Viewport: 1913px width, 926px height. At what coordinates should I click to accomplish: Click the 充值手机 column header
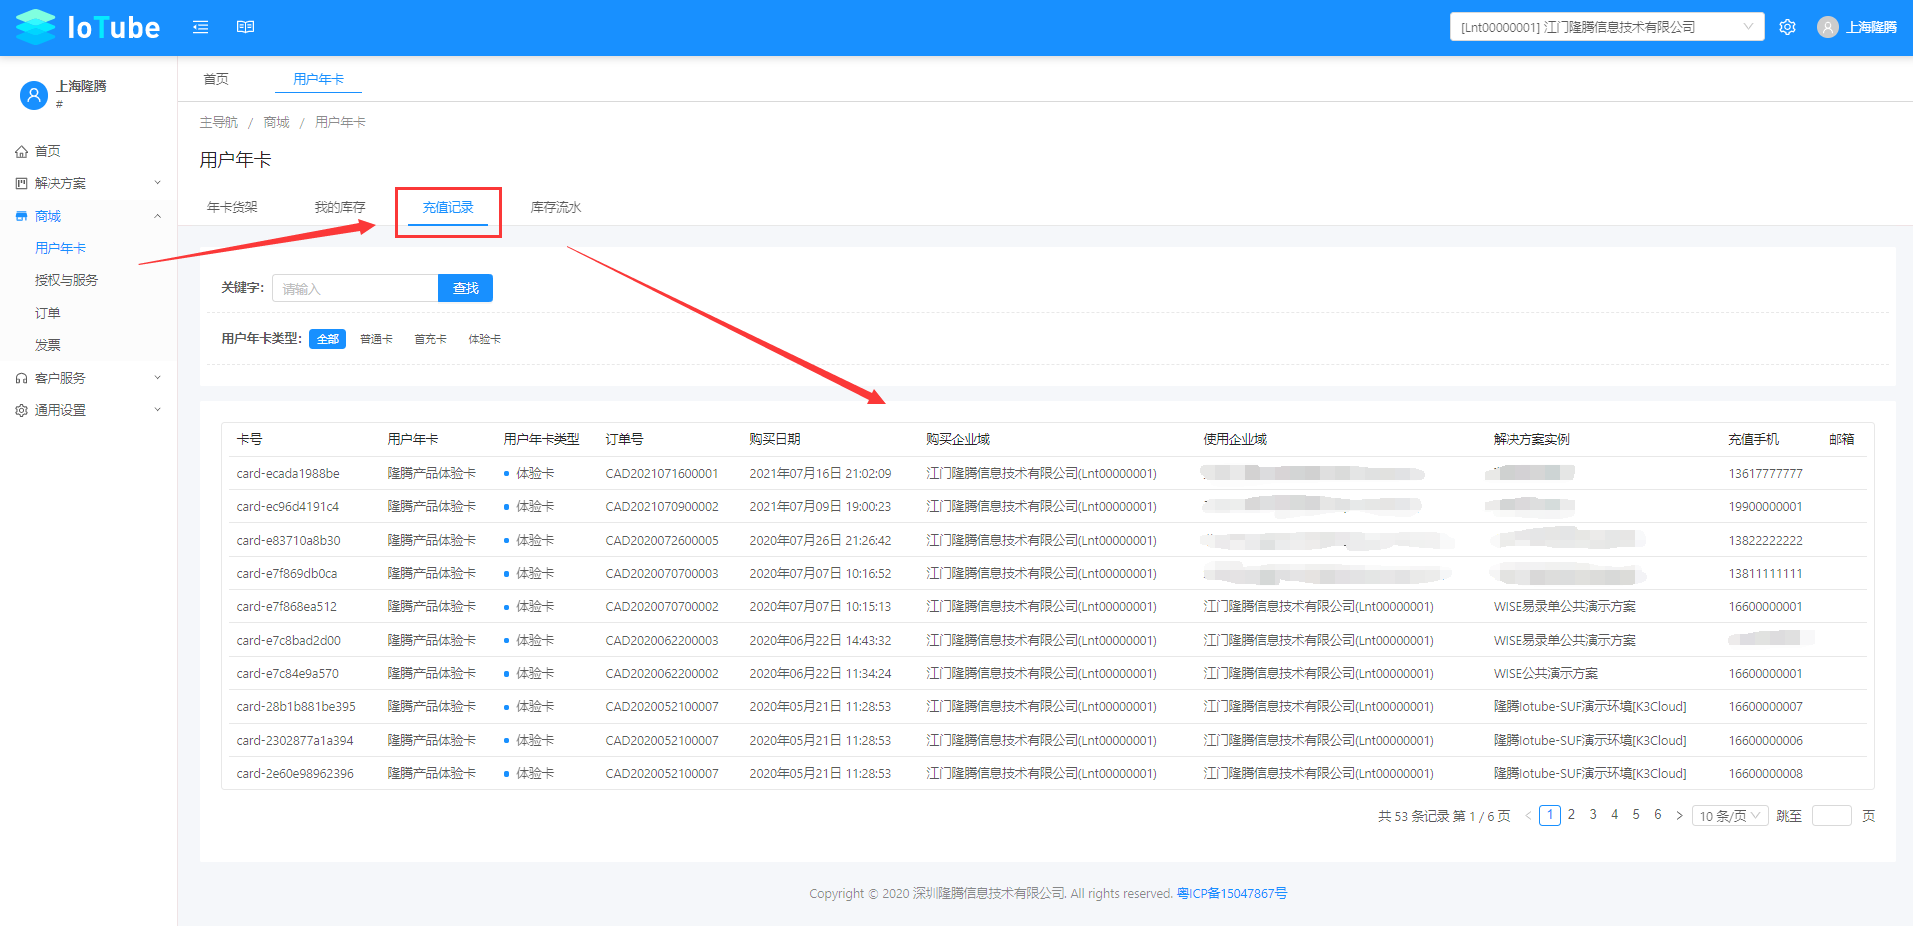1753,439
